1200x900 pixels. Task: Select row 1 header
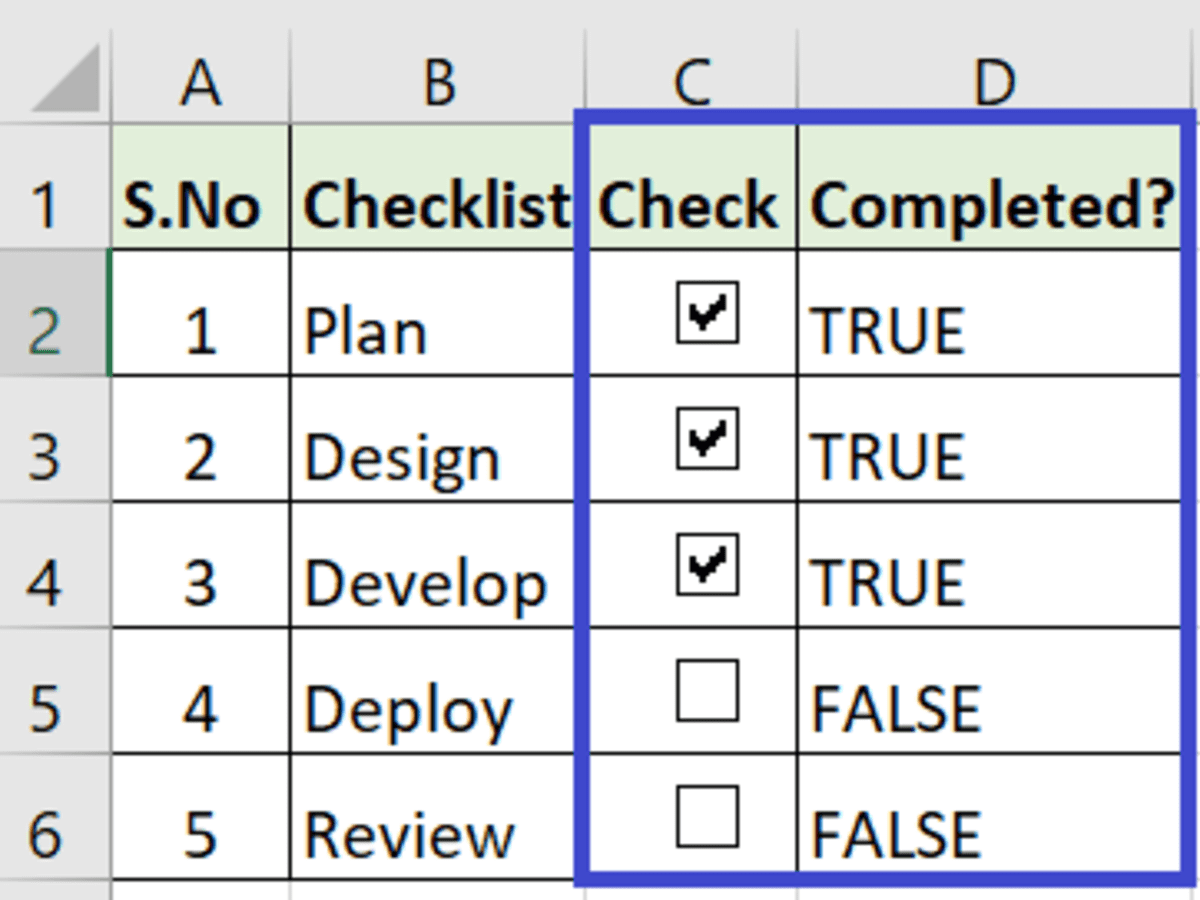pos(45,205)
